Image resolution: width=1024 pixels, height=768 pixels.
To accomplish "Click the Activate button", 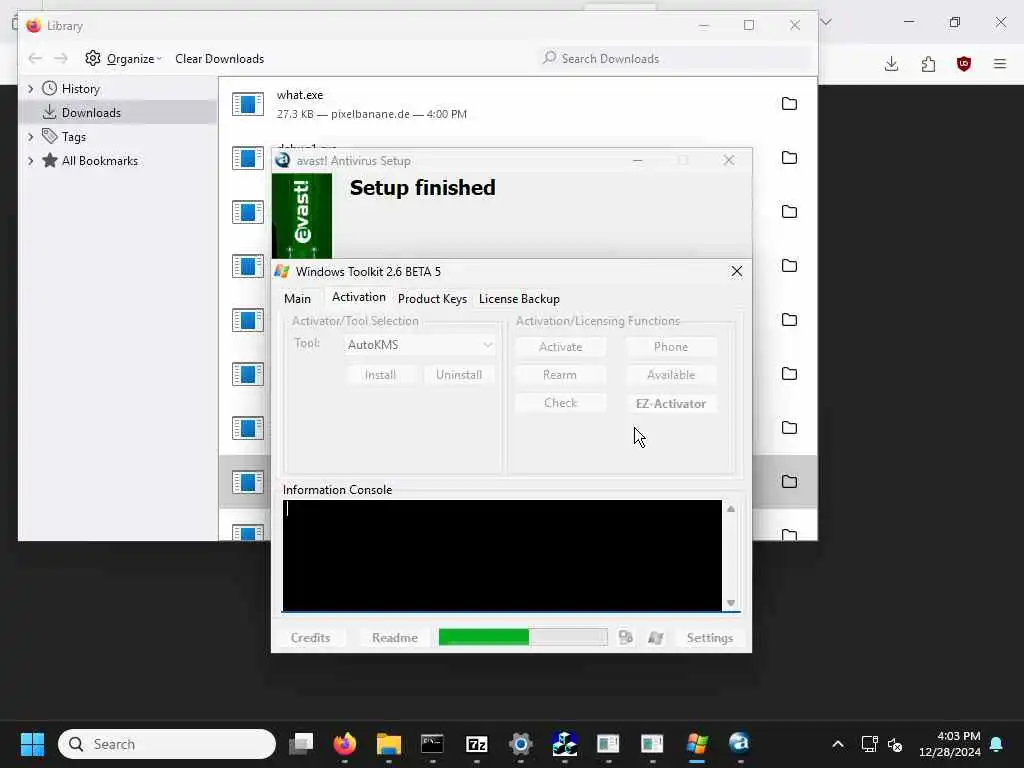I will (560, 347).
